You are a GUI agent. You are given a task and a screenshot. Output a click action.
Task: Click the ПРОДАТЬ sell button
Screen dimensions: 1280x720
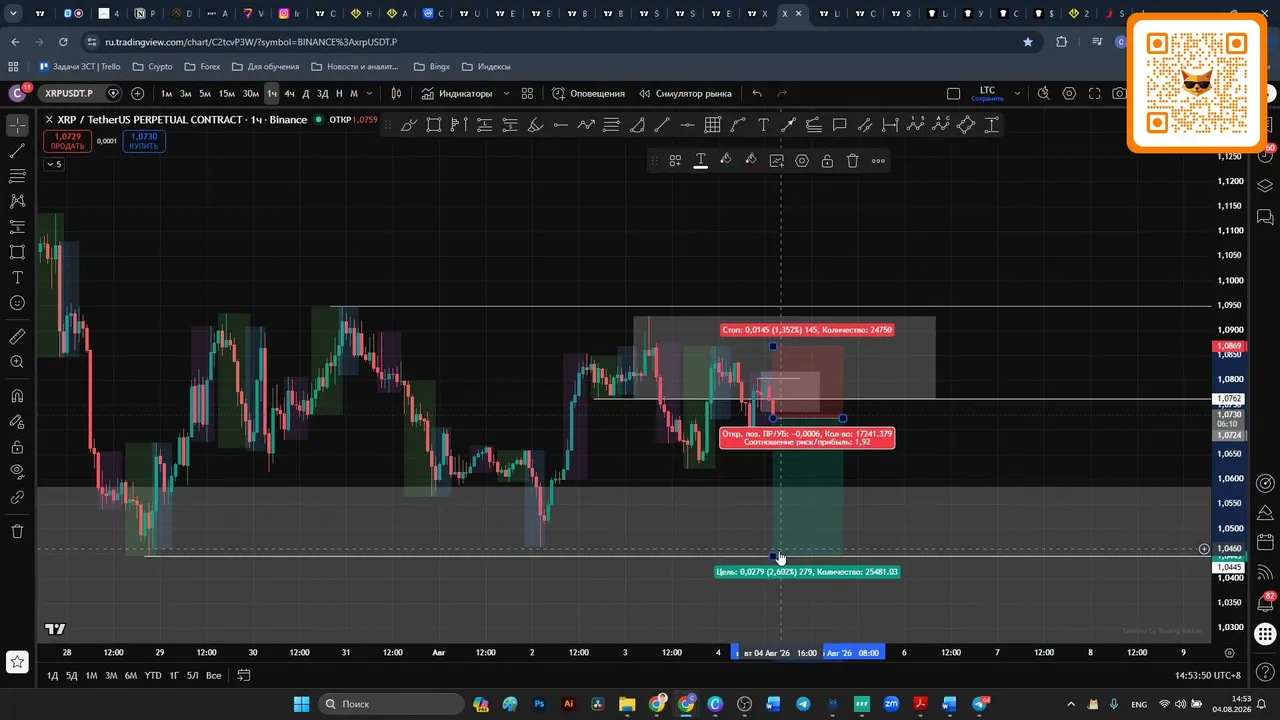pos(67,141)
